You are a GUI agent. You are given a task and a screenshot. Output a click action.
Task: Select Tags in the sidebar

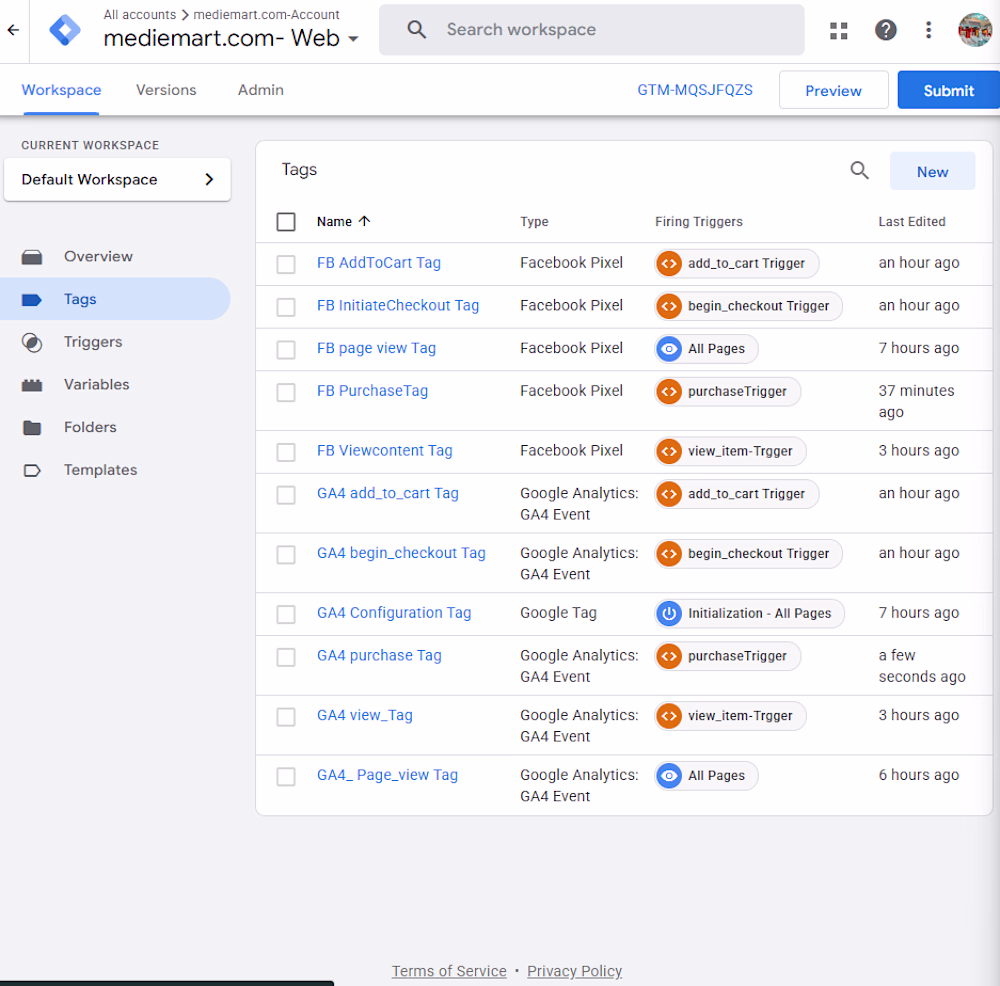115,299
